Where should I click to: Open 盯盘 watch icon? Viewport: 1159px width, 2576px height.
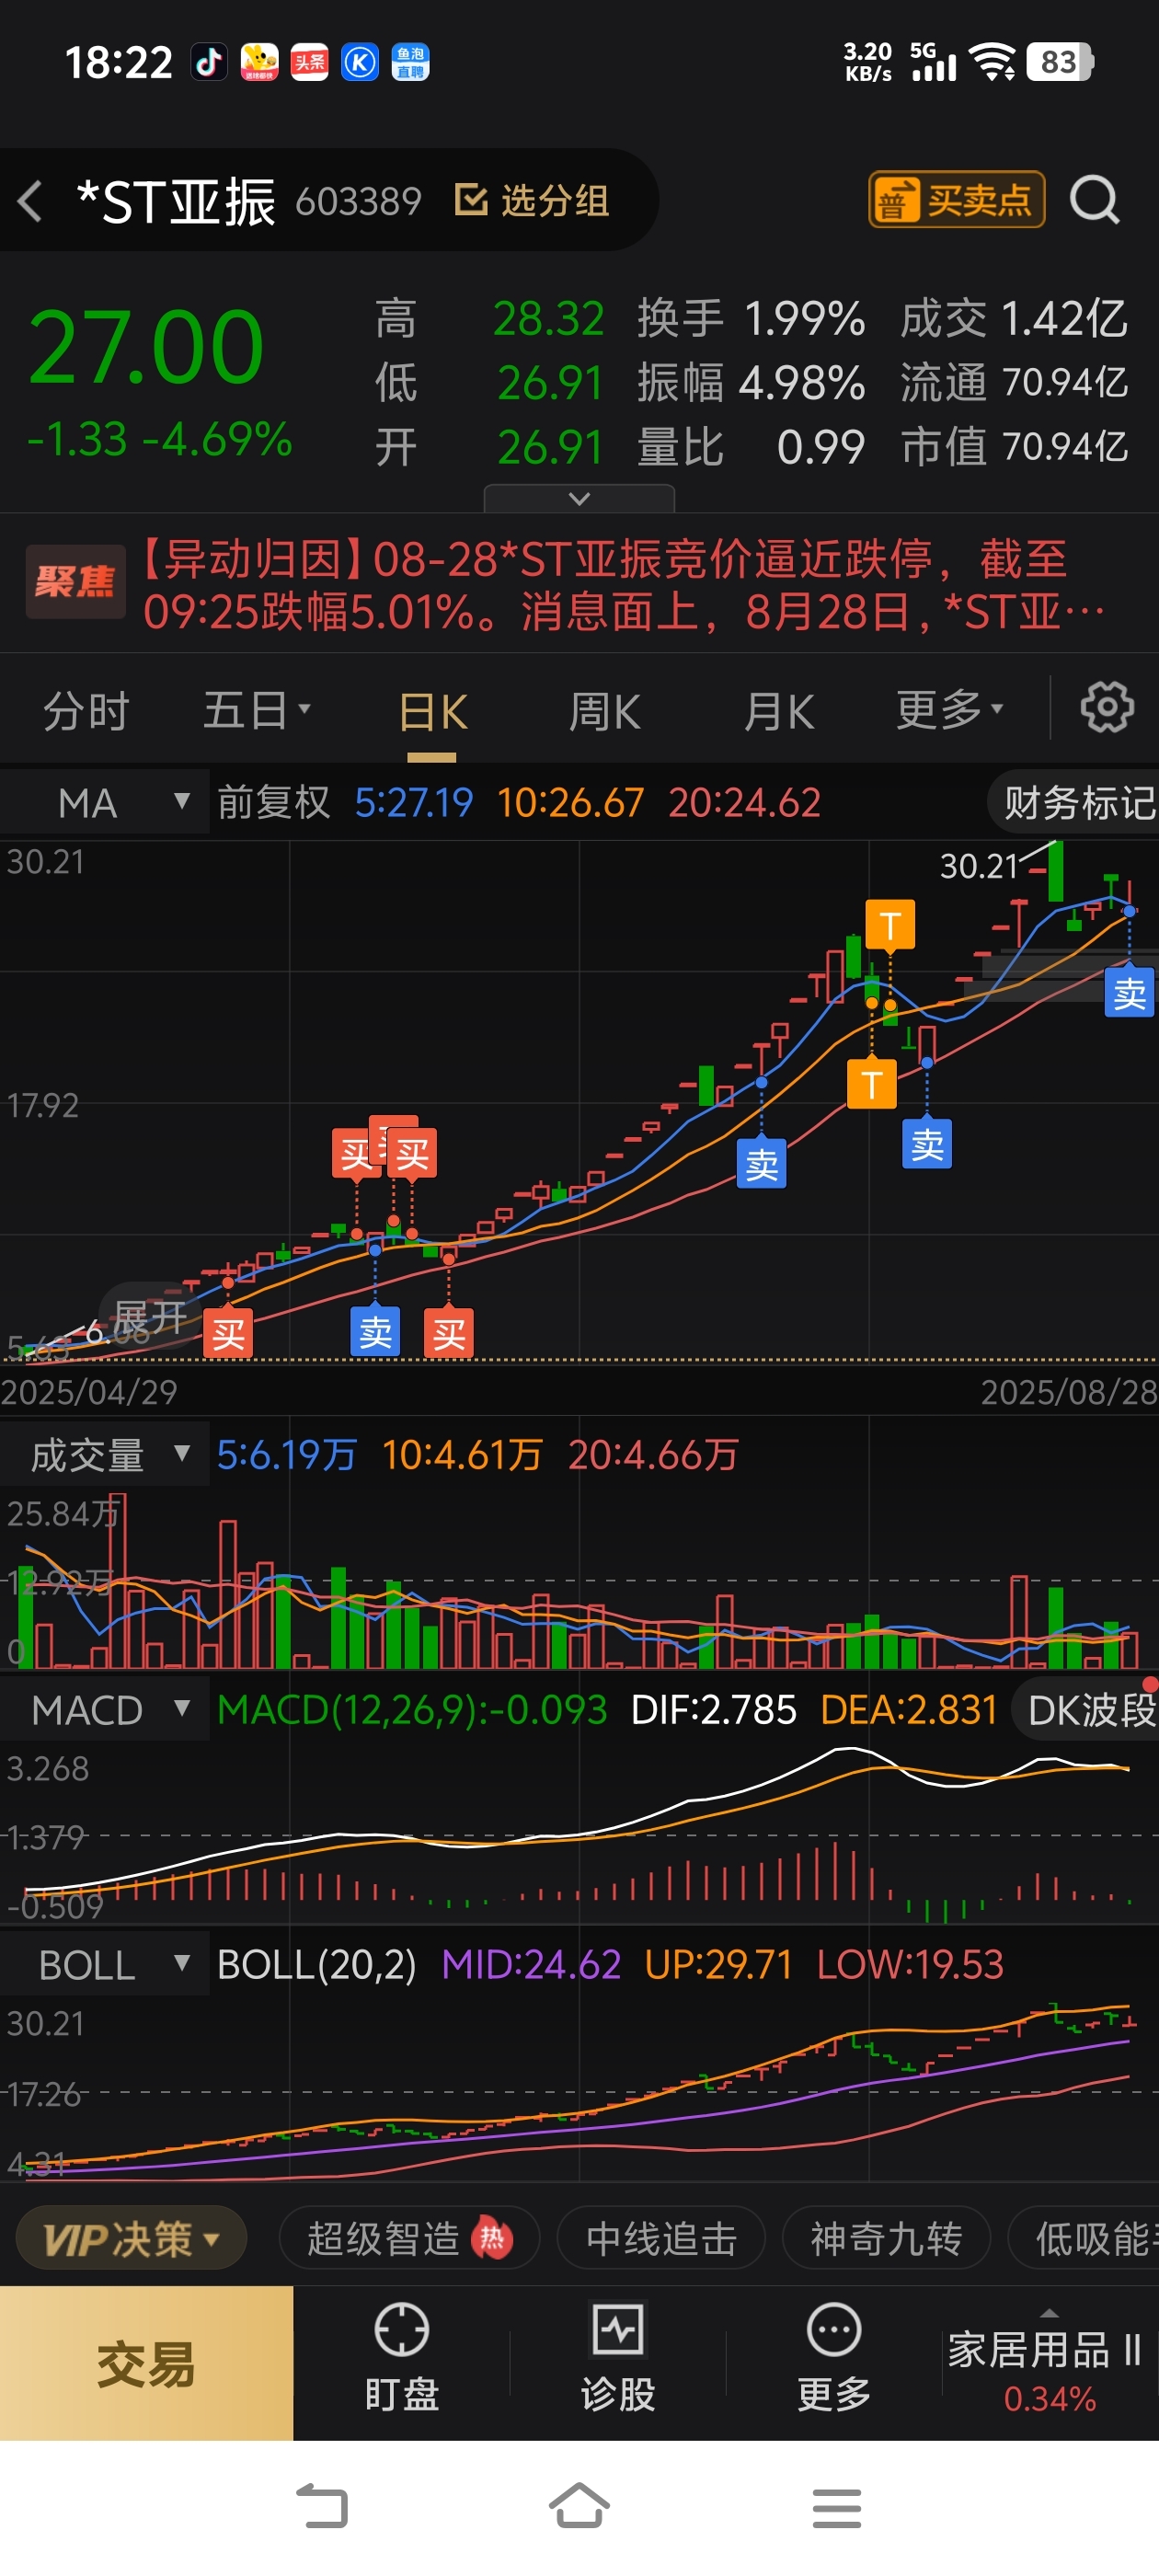pyautogui.click(x=401, y=2358)
